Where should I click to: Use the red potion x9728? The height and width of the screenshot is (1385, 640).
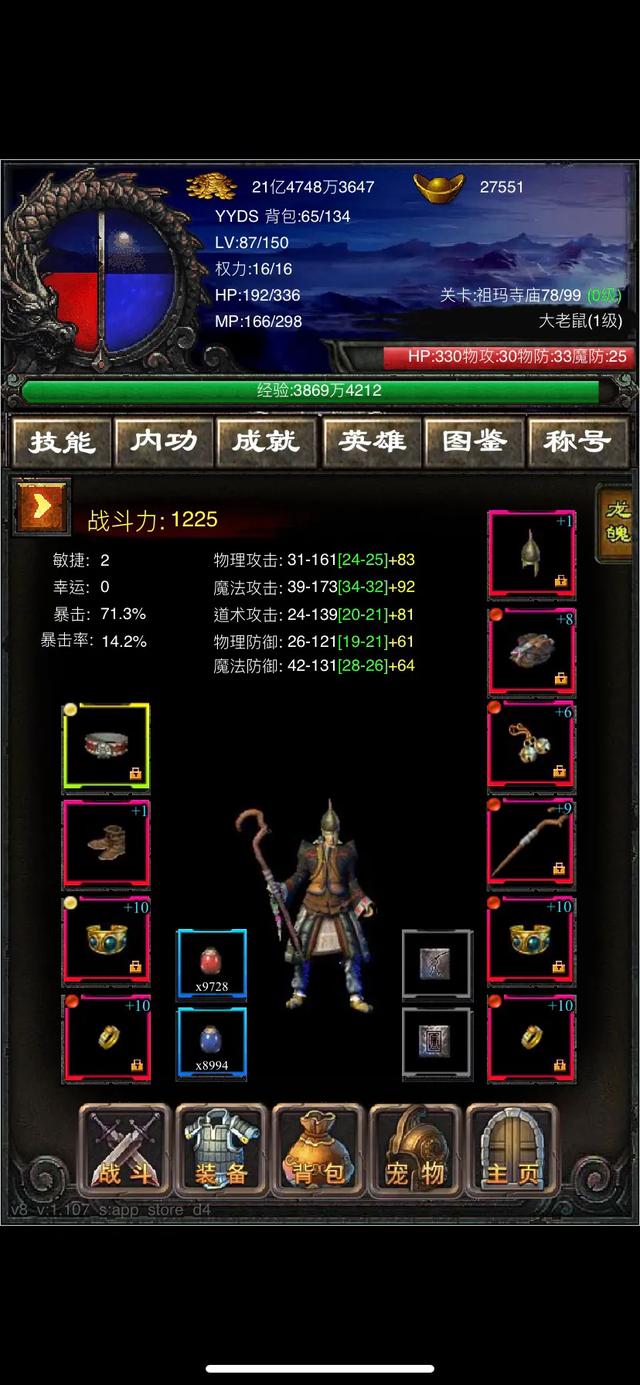(x=211, y=964)
